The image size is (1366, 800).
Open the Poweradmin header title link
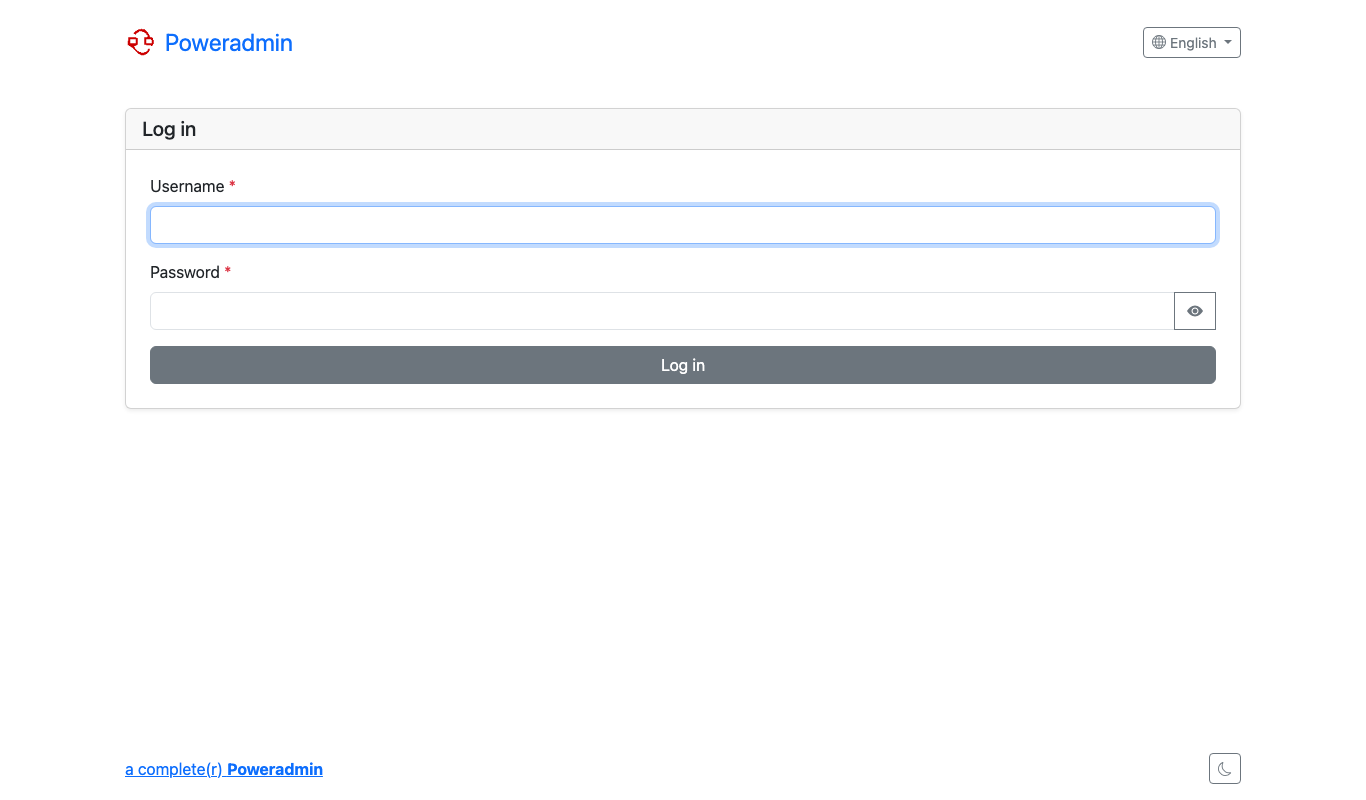pos(229,43)
